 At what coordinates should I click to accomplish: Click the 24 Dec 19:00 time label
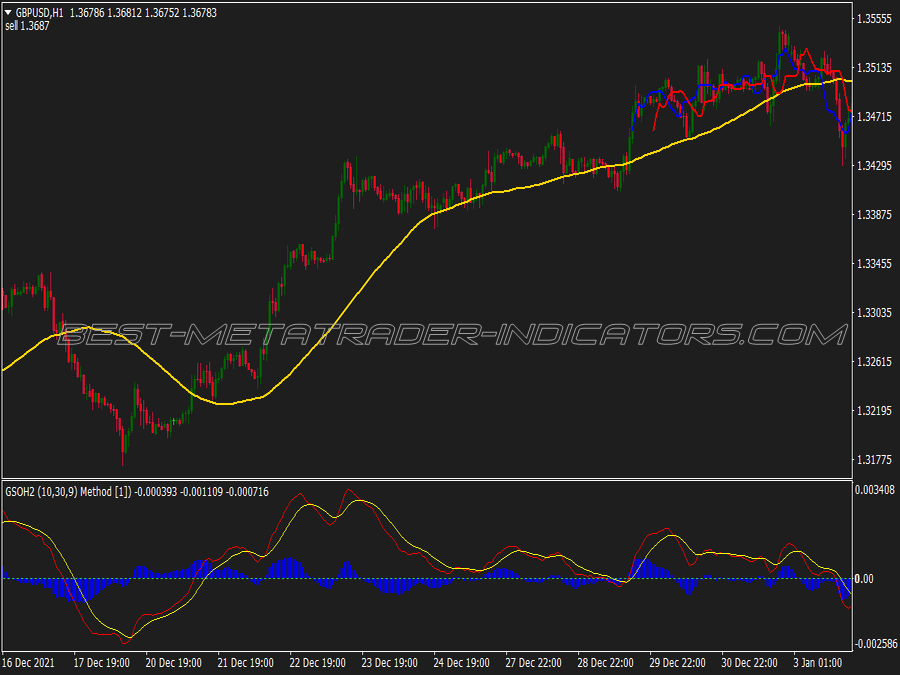[x=461, y=663]
